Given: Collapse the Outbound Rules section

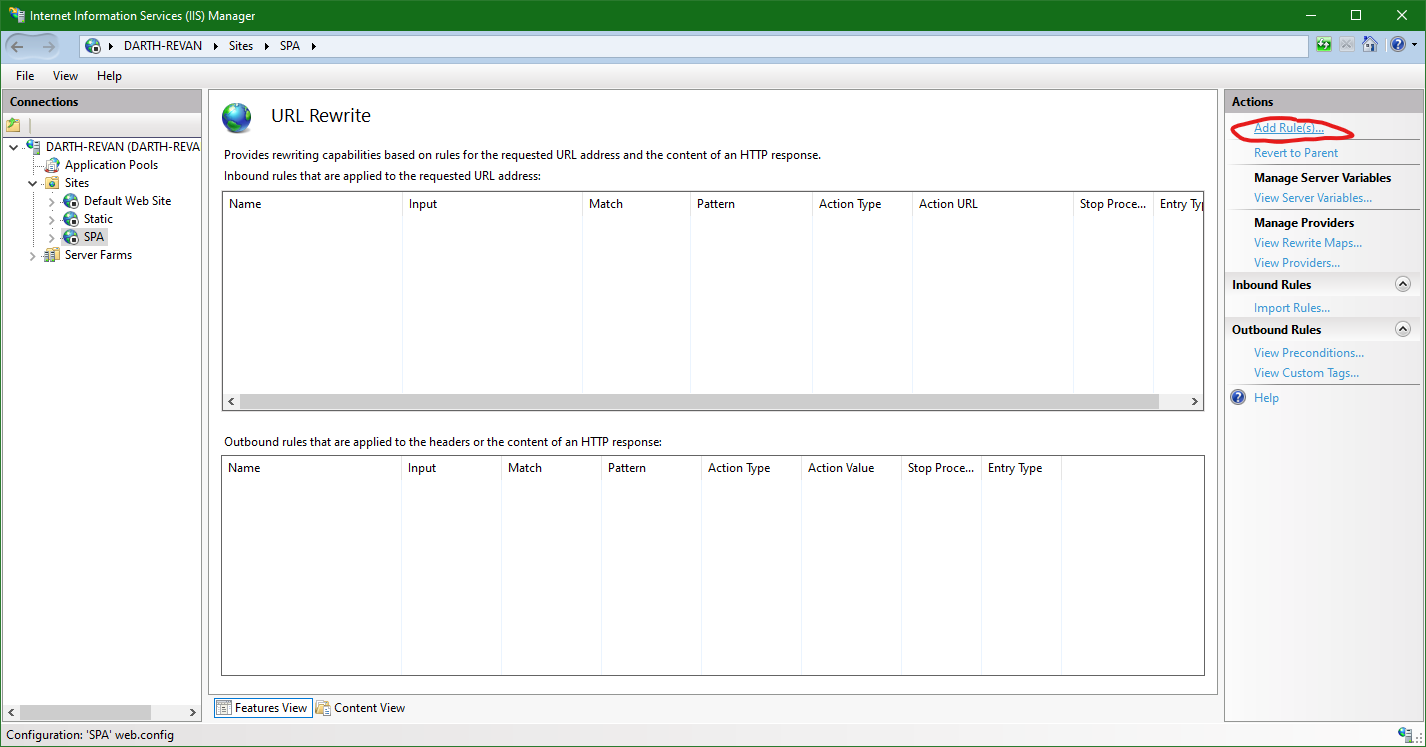Looking at the screenshot, I should (x=1402, y=328).
